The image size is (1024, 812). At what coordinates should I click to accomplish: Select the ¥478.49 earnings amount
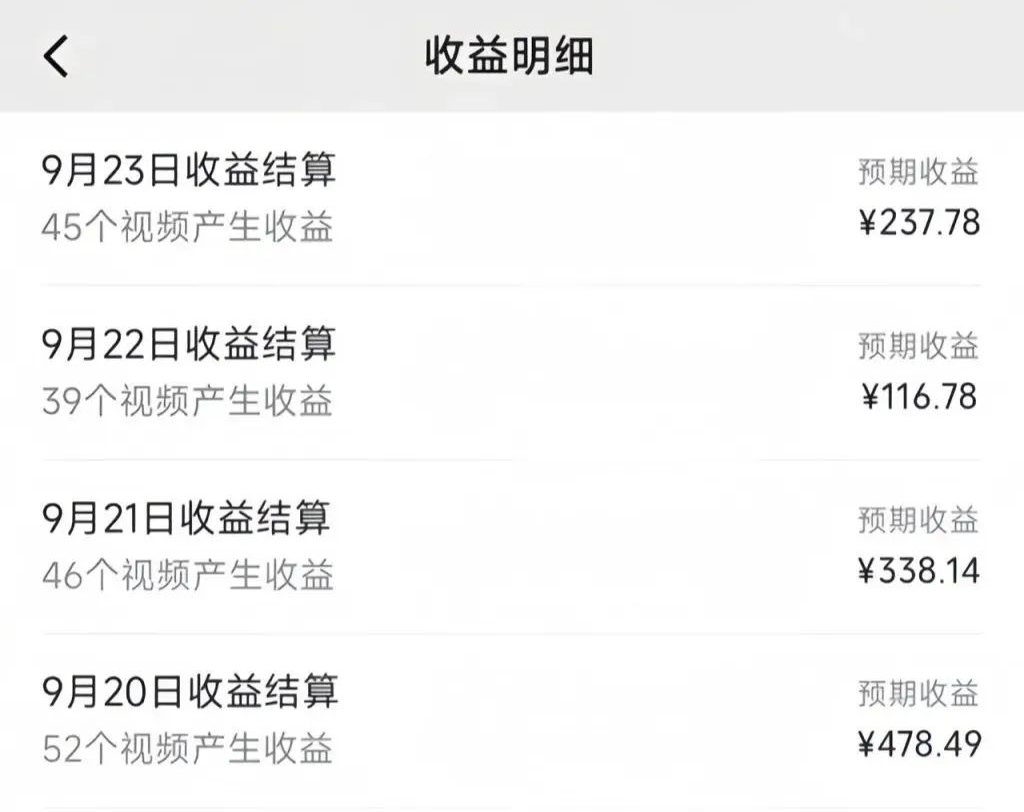click(x=920, y=744)
